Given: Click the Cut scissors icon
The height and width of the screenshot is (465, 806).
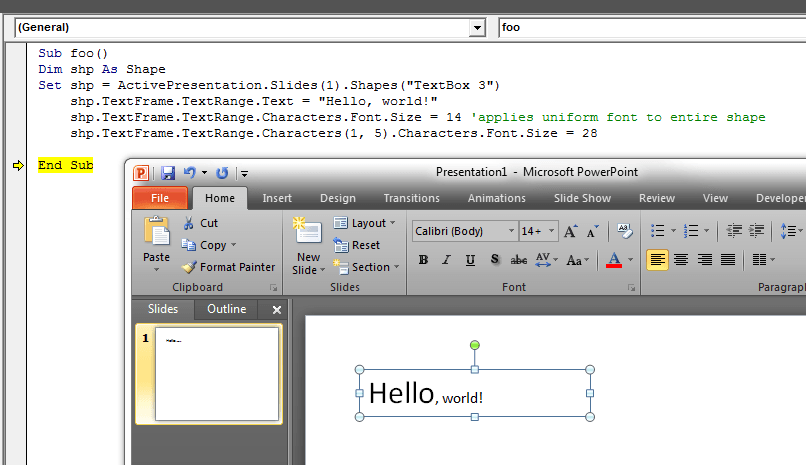Looking at the screenshot, I should [189, 223].
